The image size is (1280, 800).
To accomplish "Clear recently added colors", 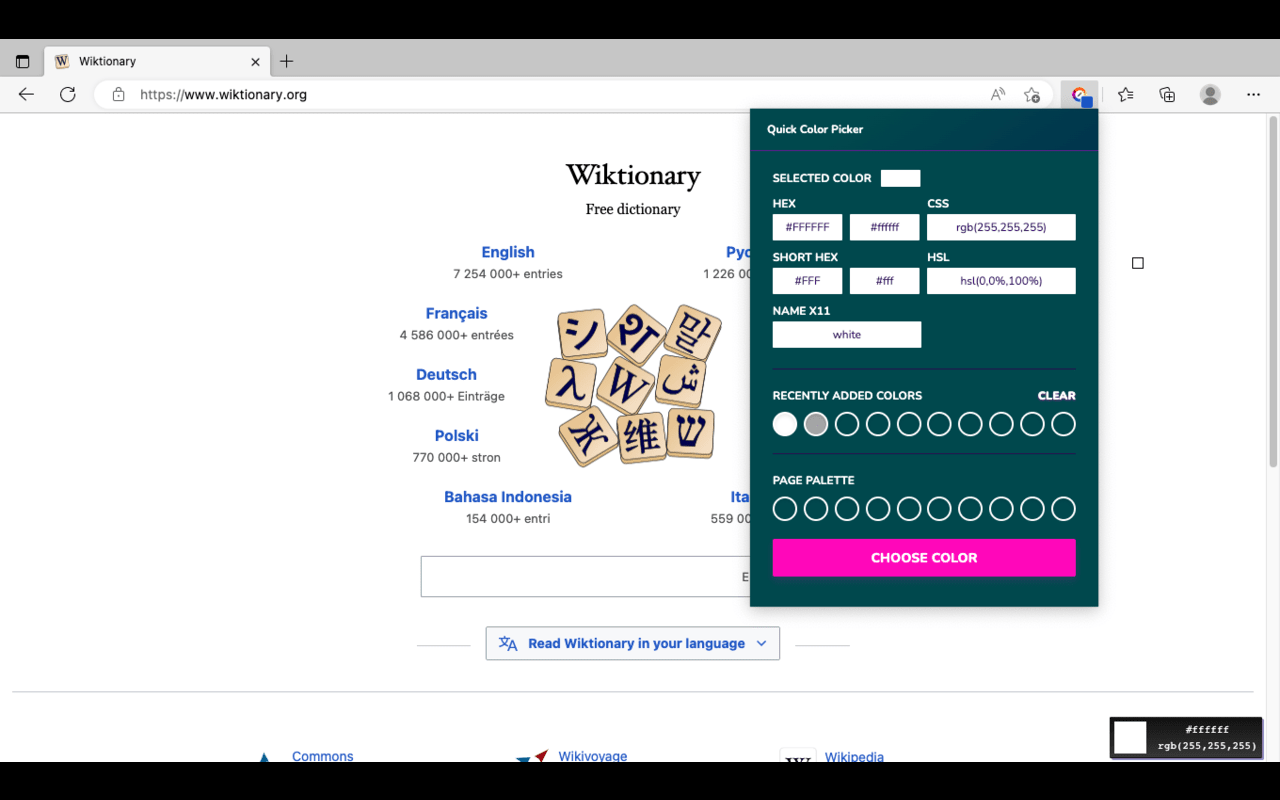I will click(1056, 395).
